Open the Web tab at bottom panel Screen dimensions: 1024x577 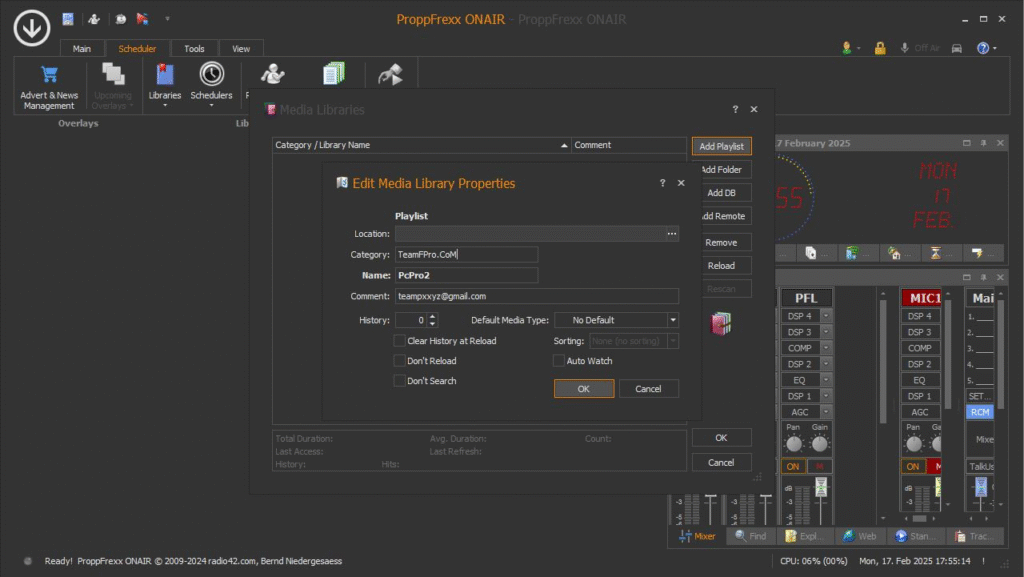click(x=858, y=536)
